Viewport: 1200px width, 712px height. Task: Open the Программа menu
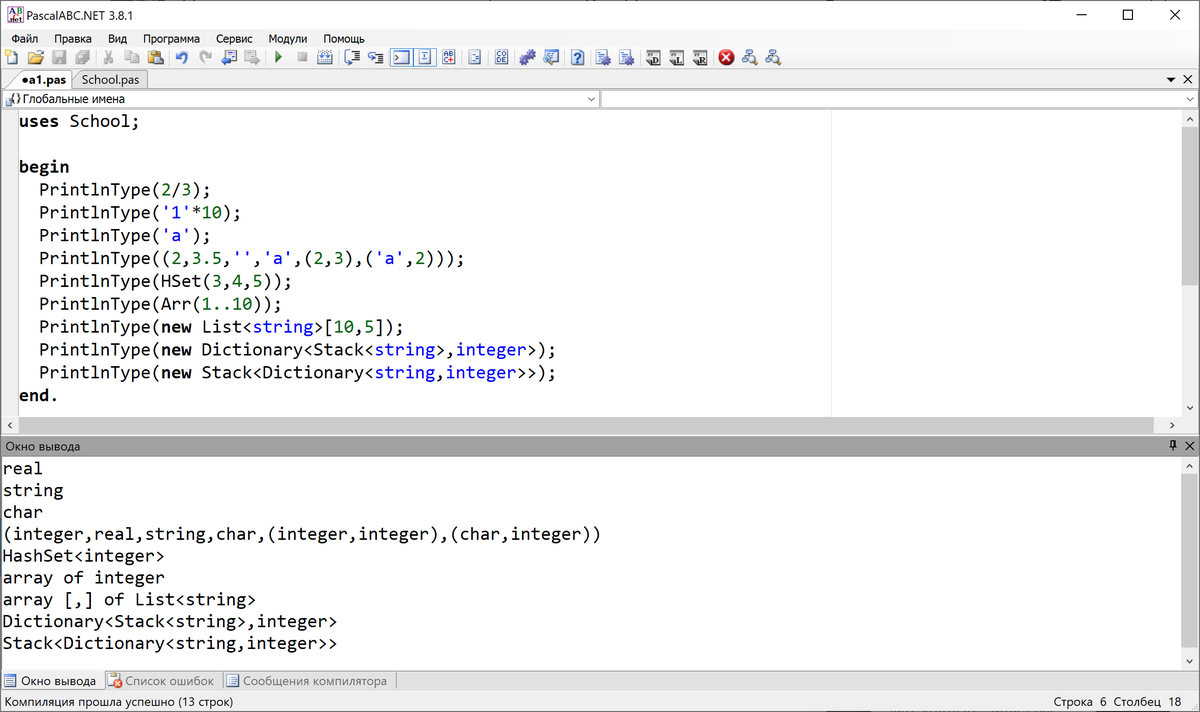point(171,38)
